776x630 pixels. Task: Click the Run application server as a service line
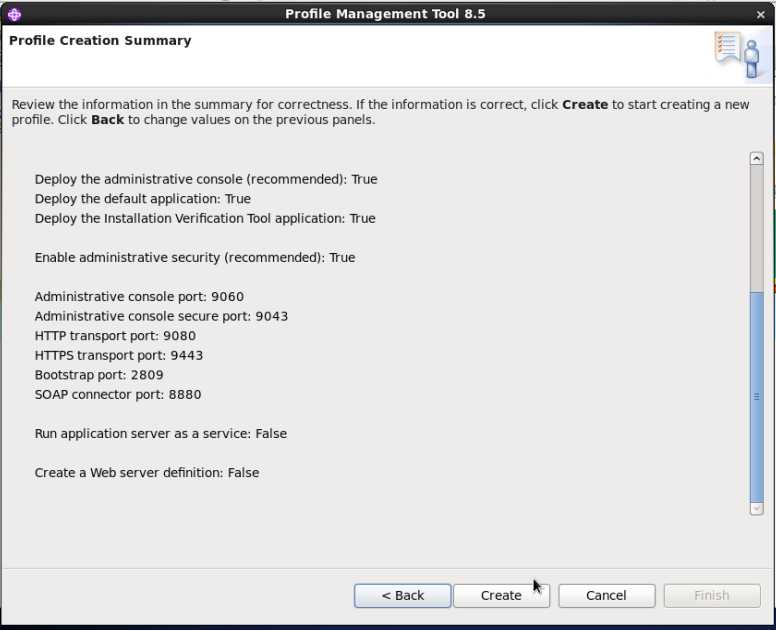click(x=161, y=434)
